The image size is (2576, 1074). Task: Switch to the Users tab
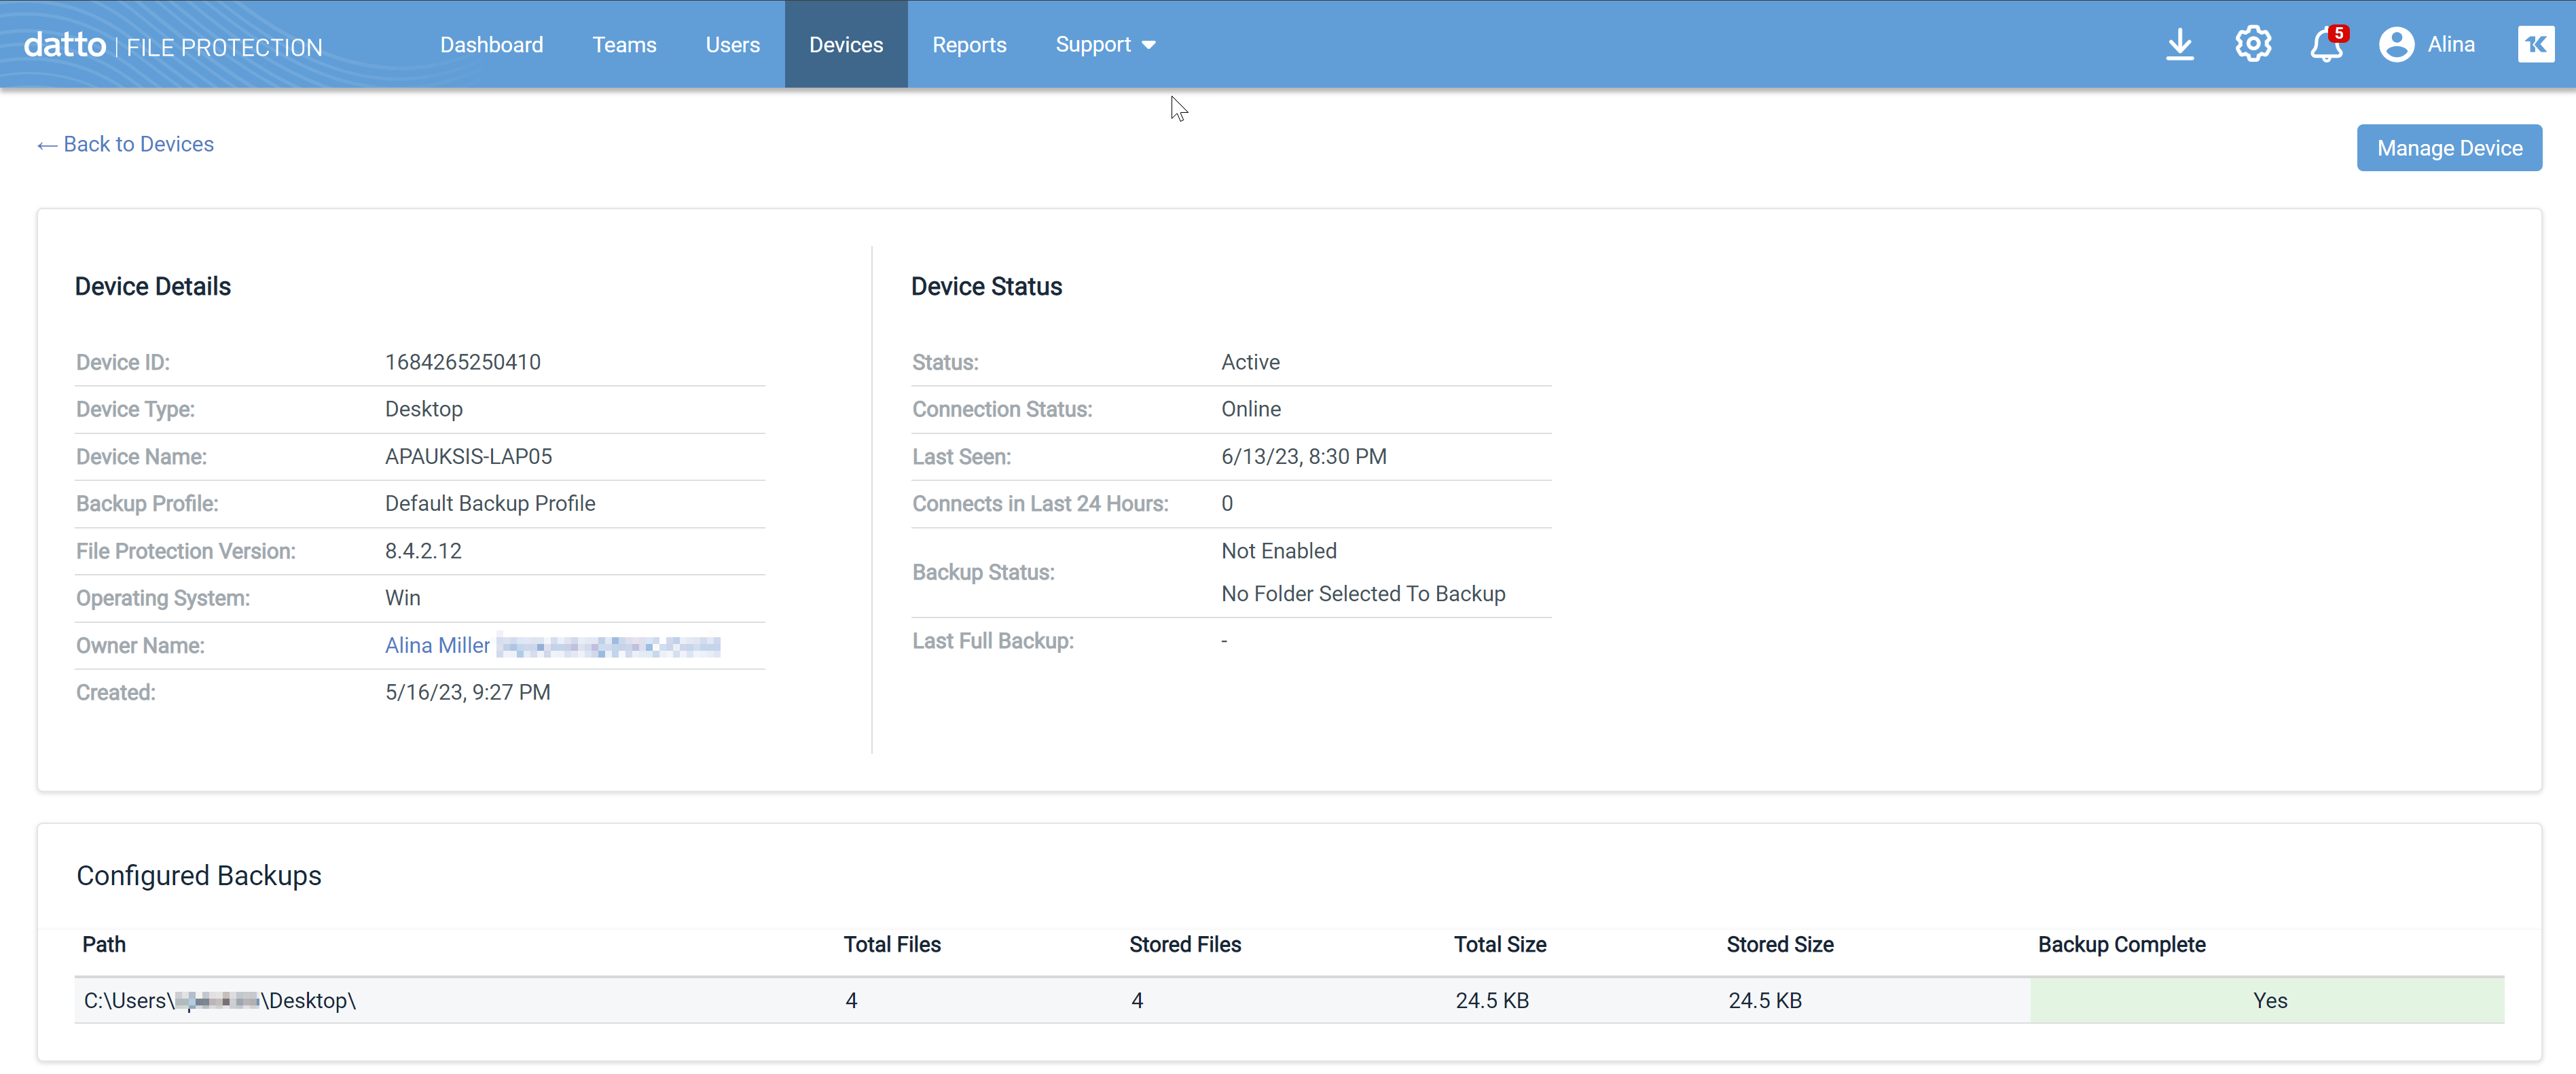tap(732, 45)
